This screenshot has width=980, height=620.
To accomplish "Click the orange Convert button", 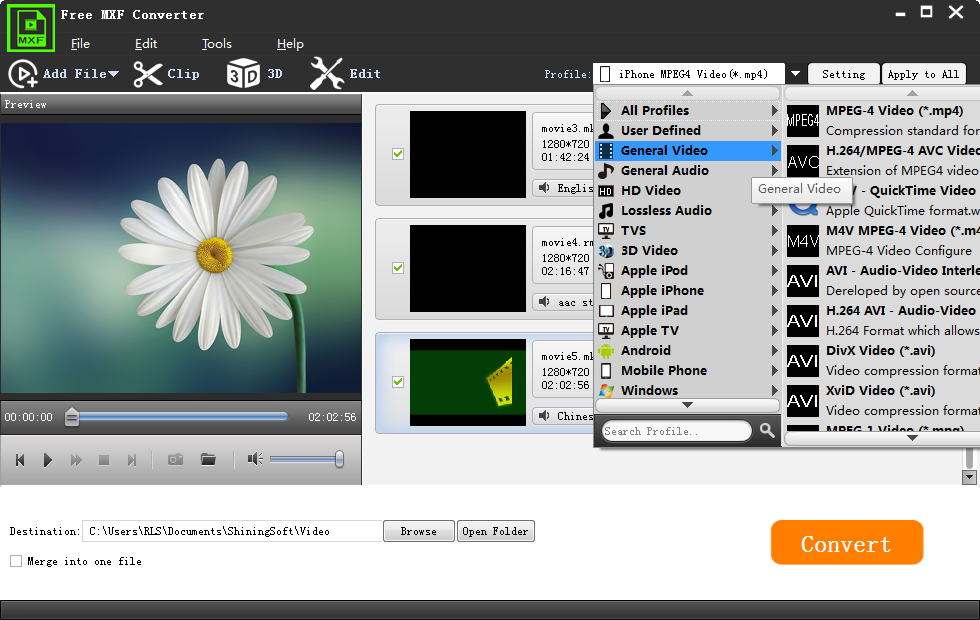I will pyautogui.click(x=846, y=543).
